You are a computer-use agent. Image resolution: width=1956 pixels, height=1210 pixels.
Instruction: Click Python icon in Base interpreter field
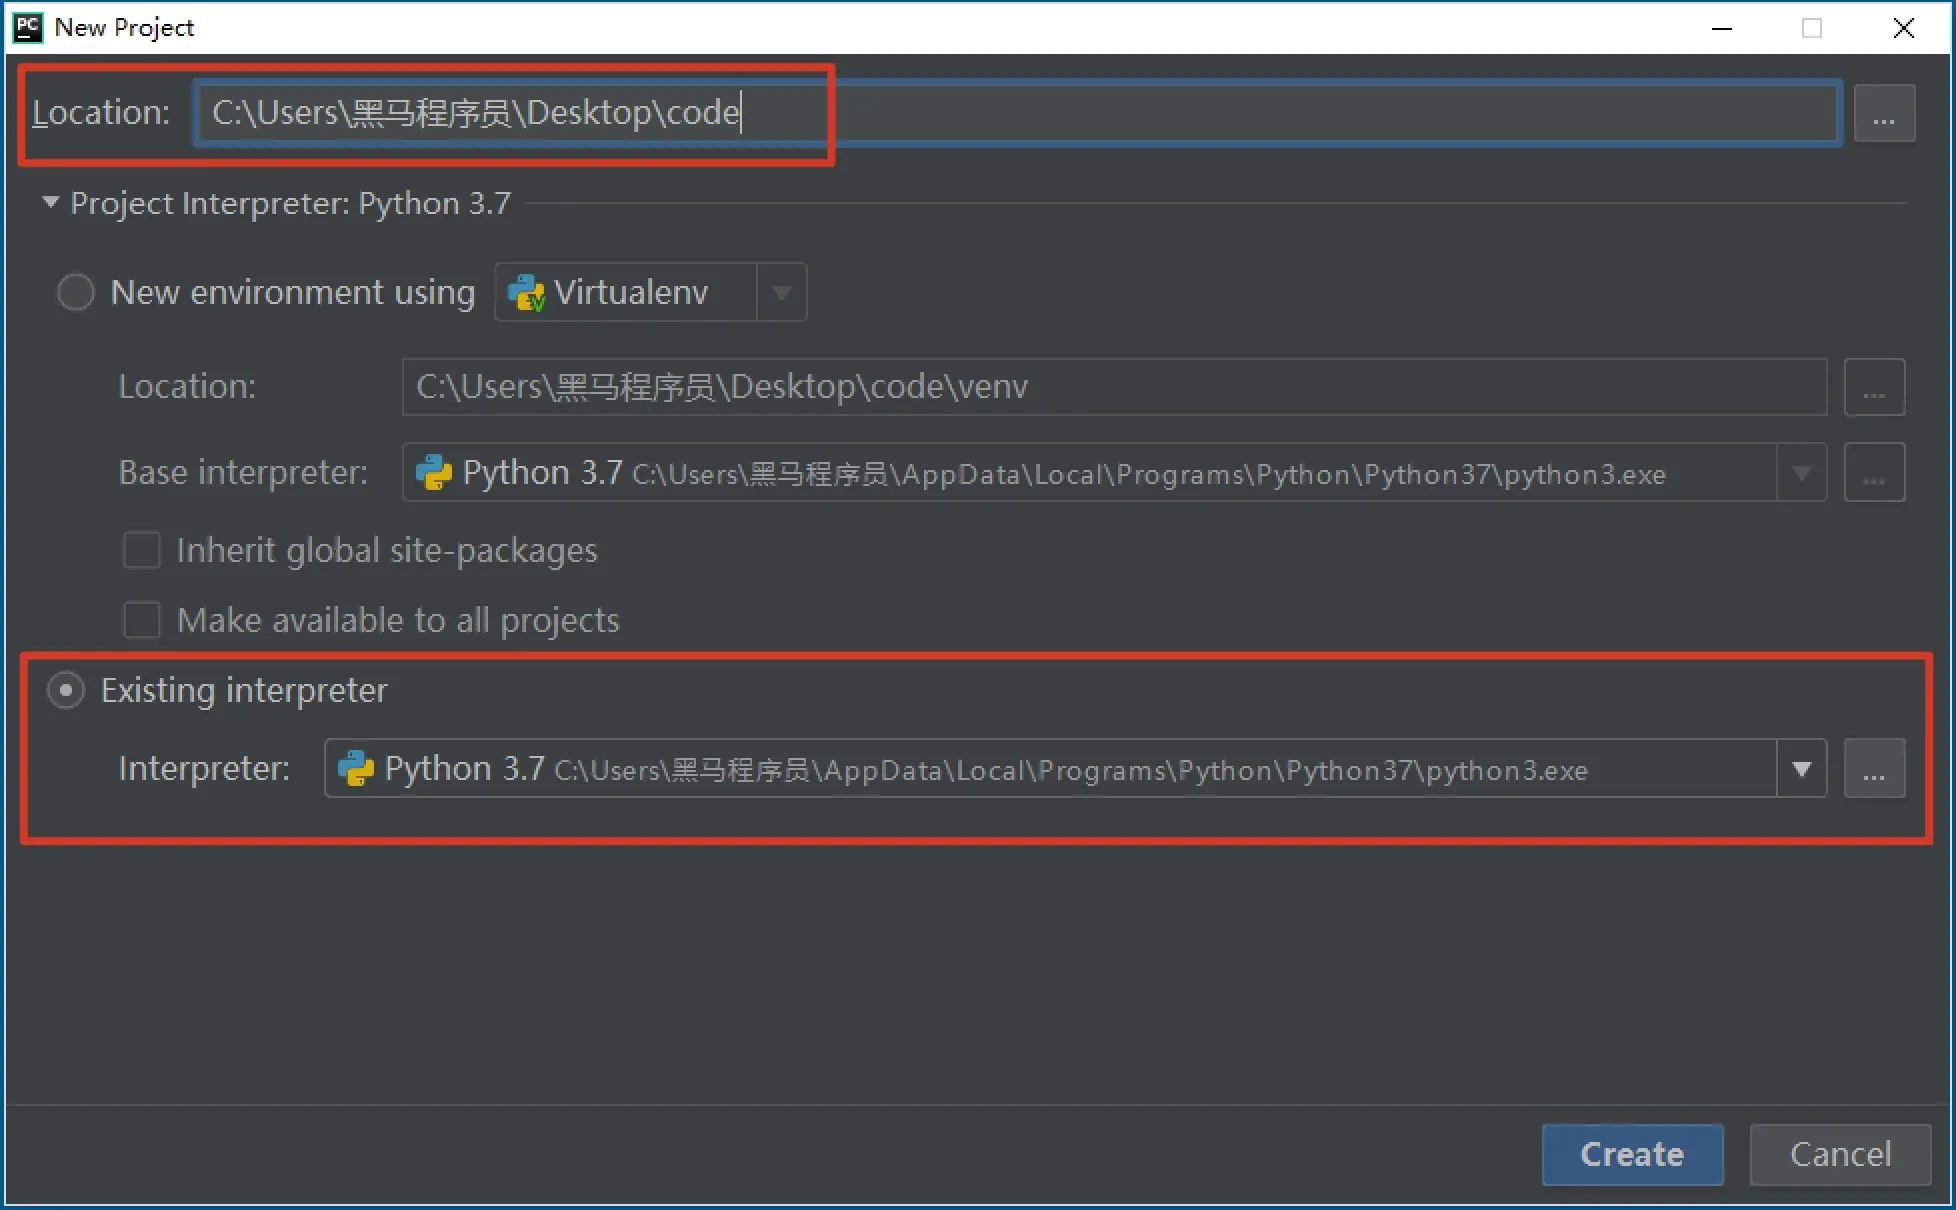(x=434, y=473)
